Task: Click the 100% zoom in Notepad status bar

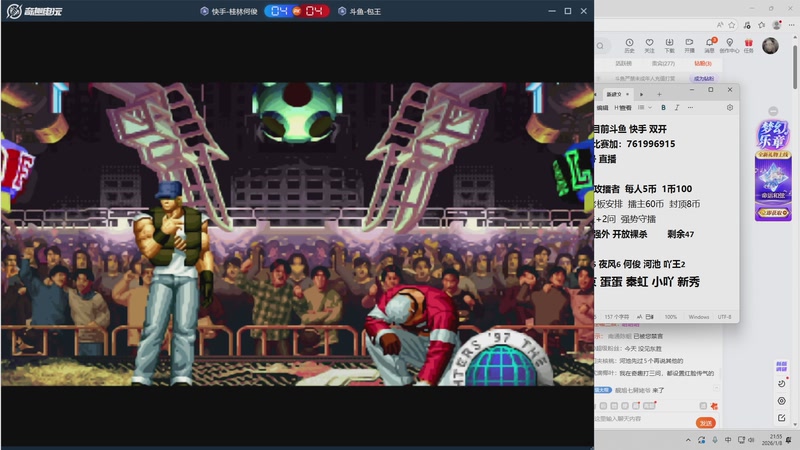Action: (x=670, y=317)
